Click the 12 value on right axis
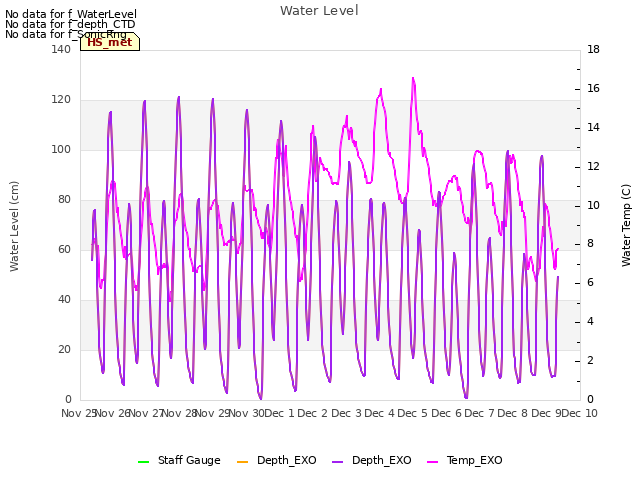Image resolution: width=640 pixels, height=480 pixels. 593,167
